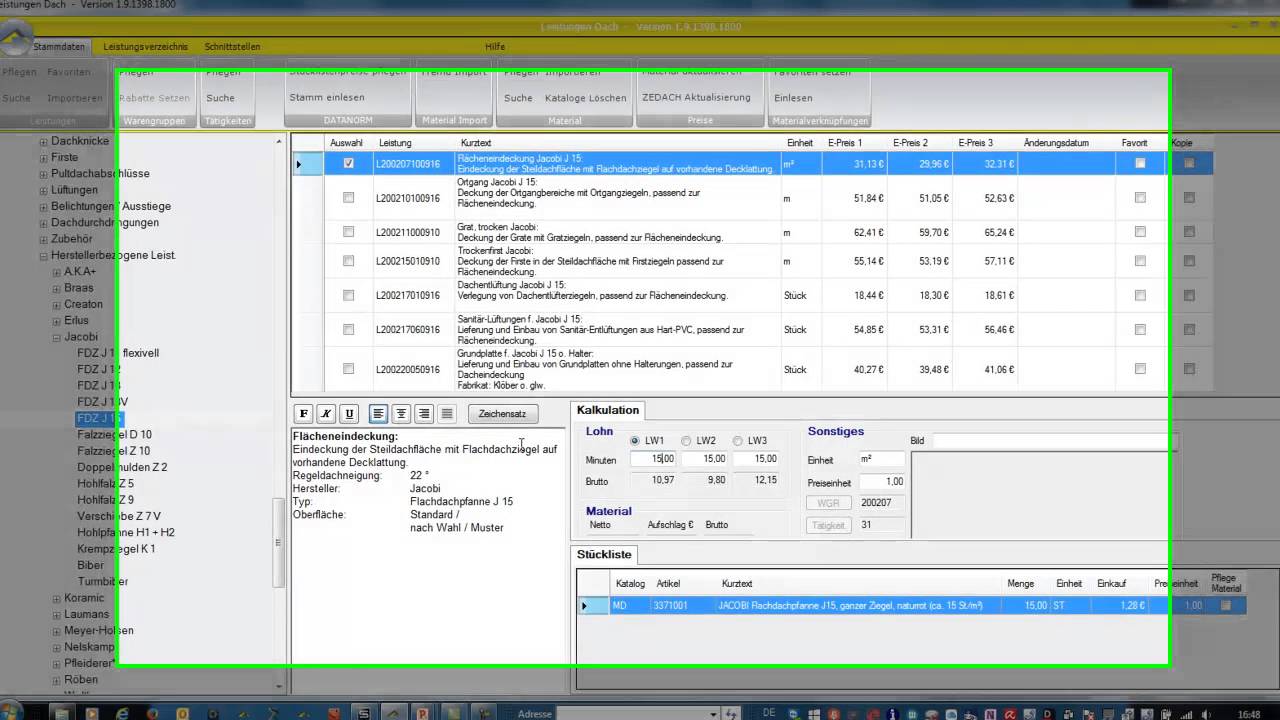1280x720 pixels.
Task: Tick Auswahl checkbox for Trockenfirst Jacobi
Action: point(348,261)
